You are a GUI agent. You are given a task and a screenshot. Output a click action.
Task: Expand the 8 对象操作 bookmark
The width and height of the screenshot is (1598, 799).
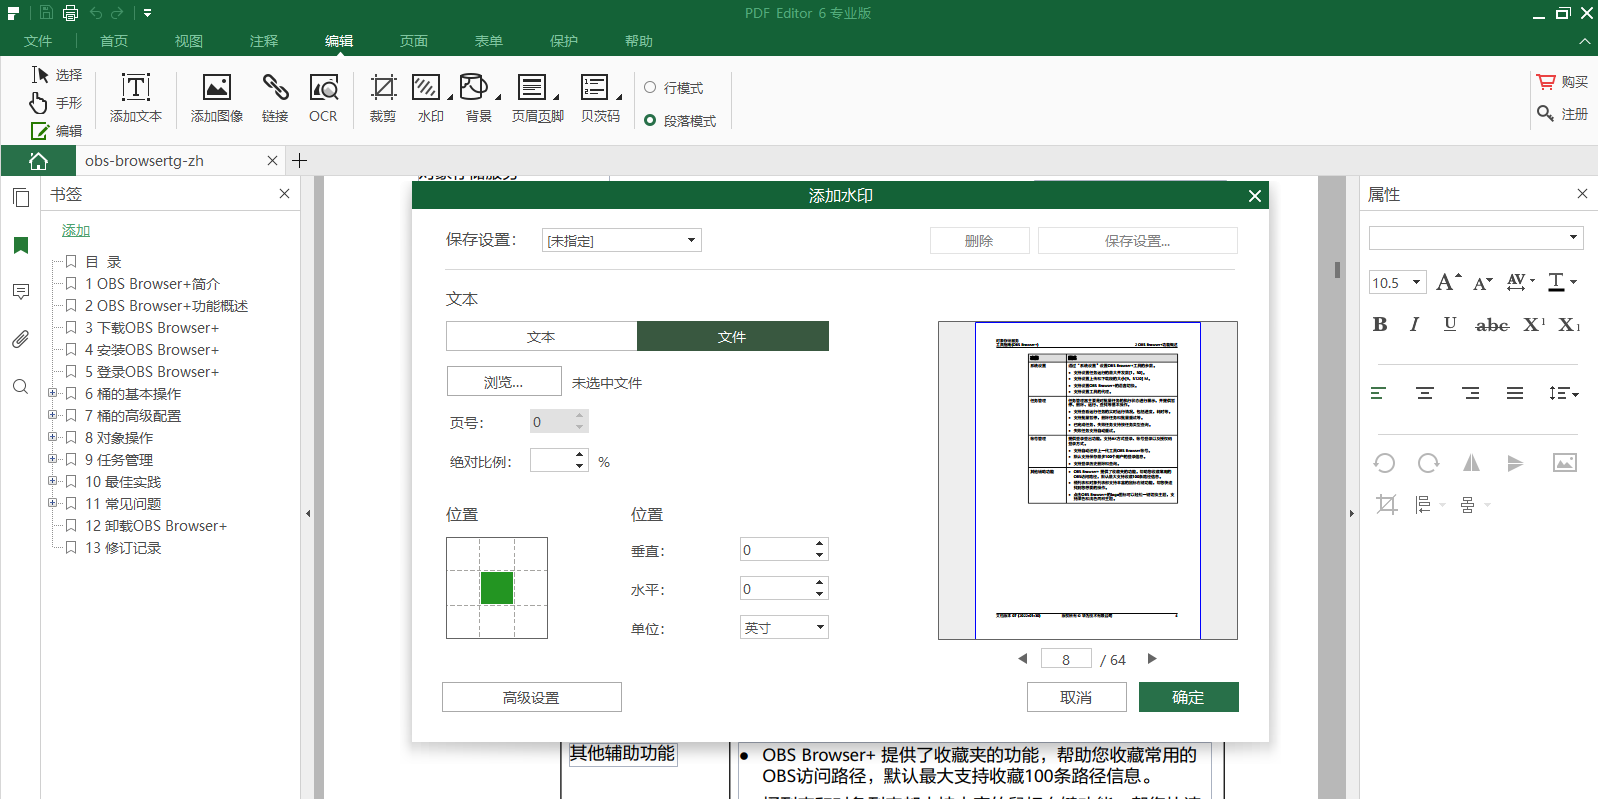(x=52, y=437)
